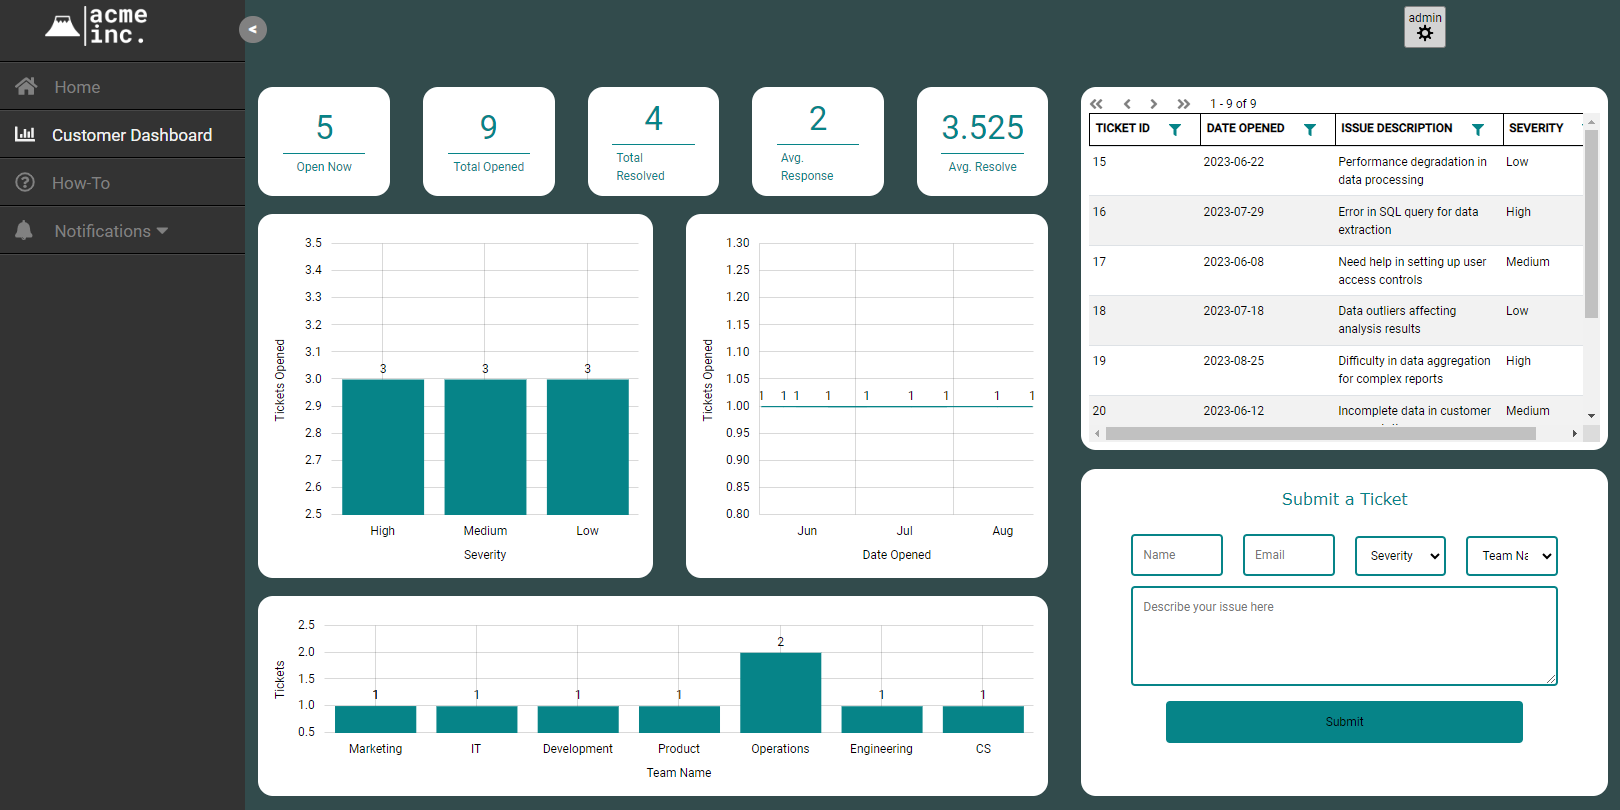This screenshot has height=810, width=1620.
Task: Sort by the DATE OPENED column header
Action: 1245,128
